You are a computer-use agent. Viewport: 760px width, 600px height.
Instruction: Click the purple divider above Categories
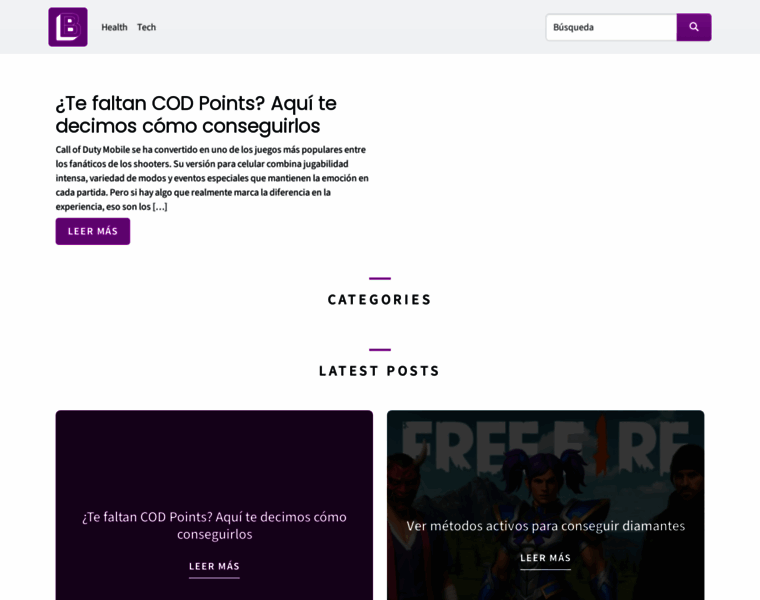[380, 278]
